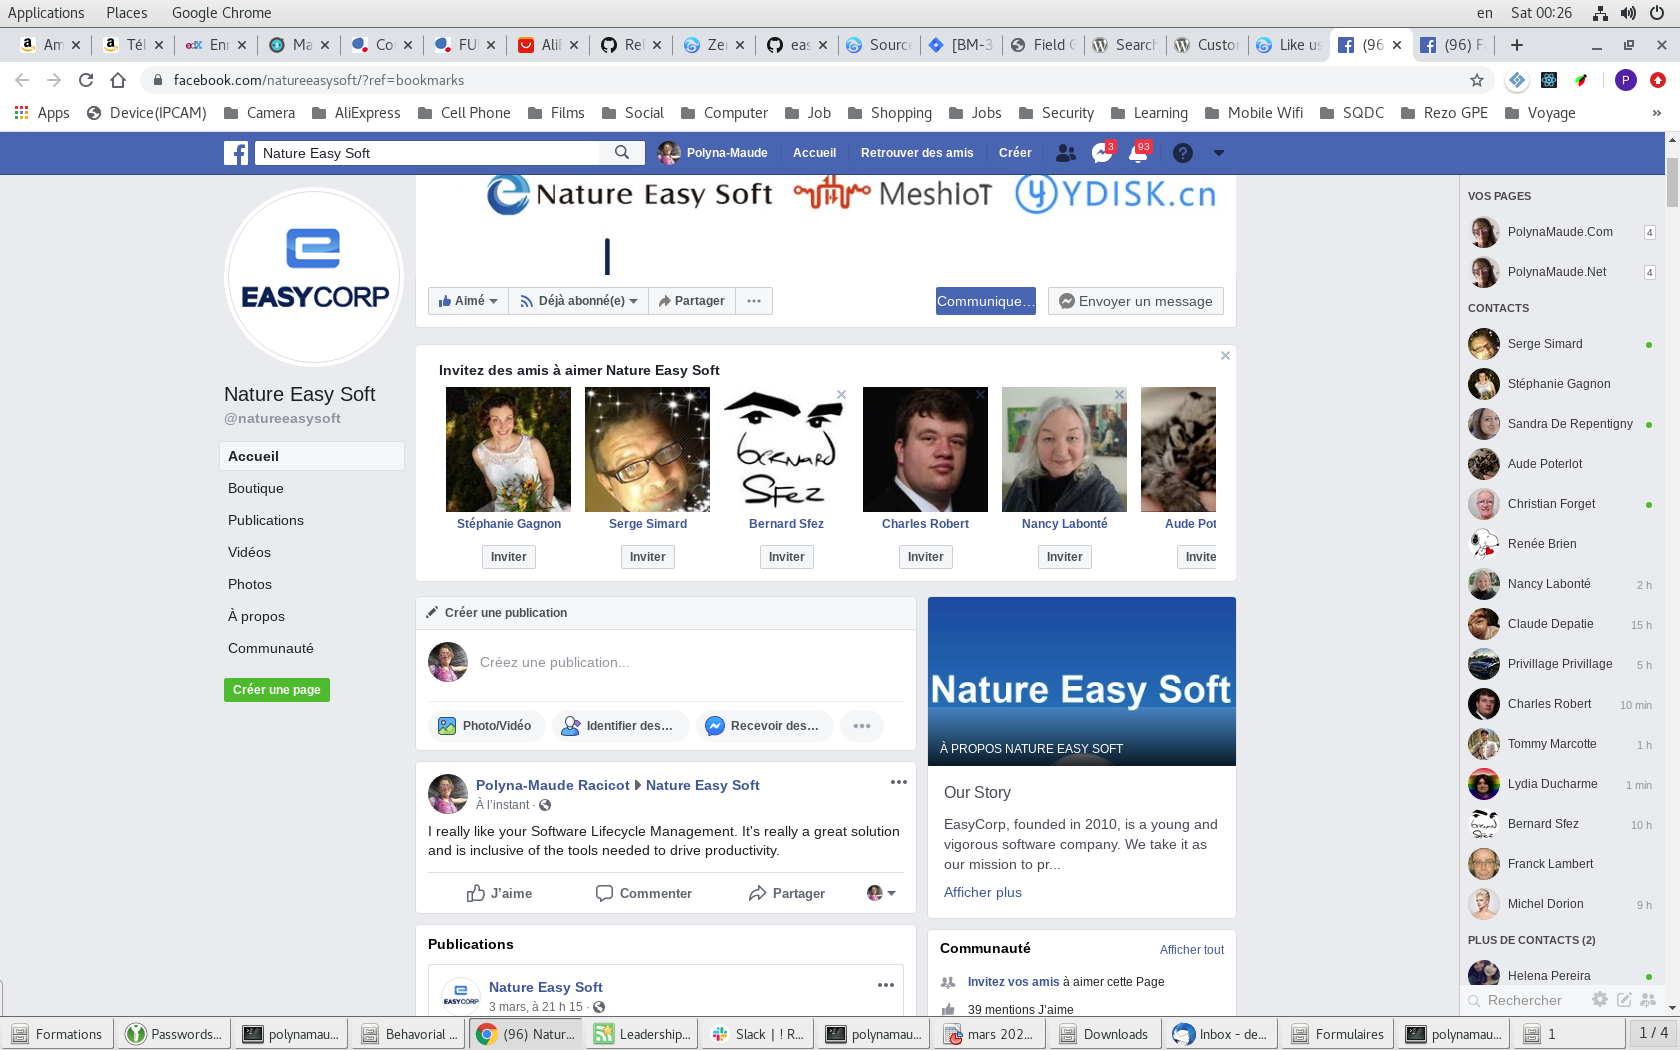Open the Help question mark icon
Viewport: 1680px width, 1050px height.
click(x=1182, y=153)
